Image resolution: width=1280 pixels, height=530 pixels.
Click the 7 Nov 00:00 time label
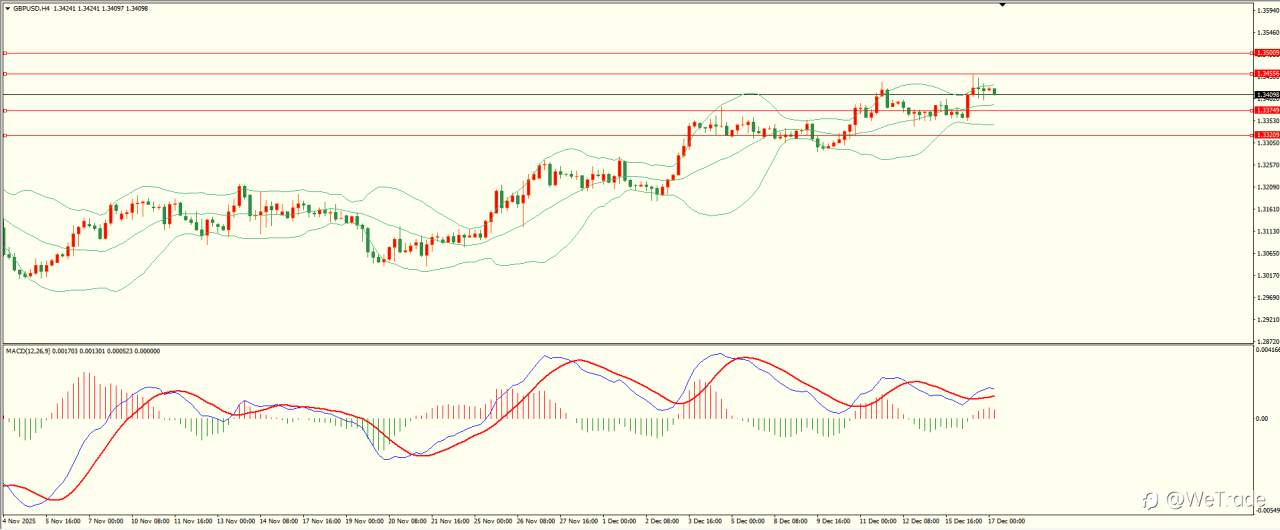(105, 521)
